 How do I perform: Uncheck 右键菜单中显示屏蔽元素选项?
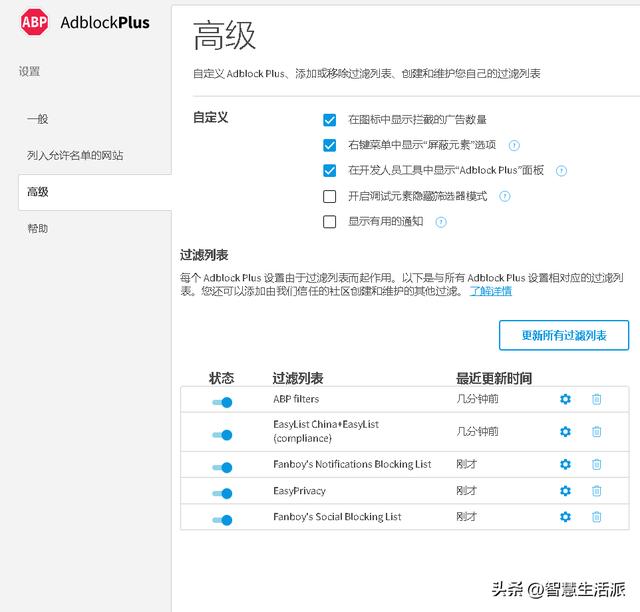tap(329, 145)
